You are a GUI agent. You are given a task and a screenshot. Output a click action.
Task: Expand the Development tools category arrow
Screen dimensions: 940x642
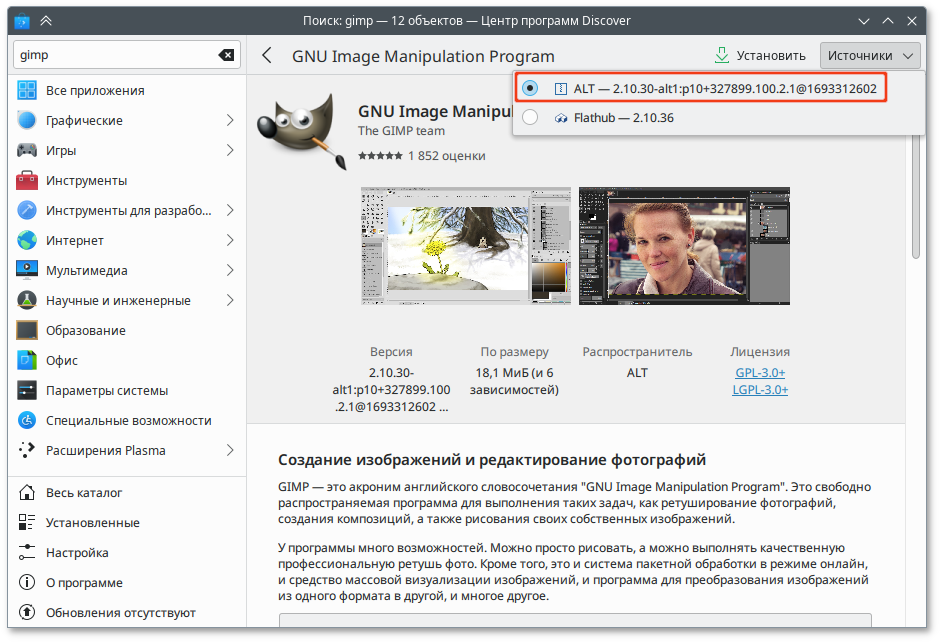(229, 211)
